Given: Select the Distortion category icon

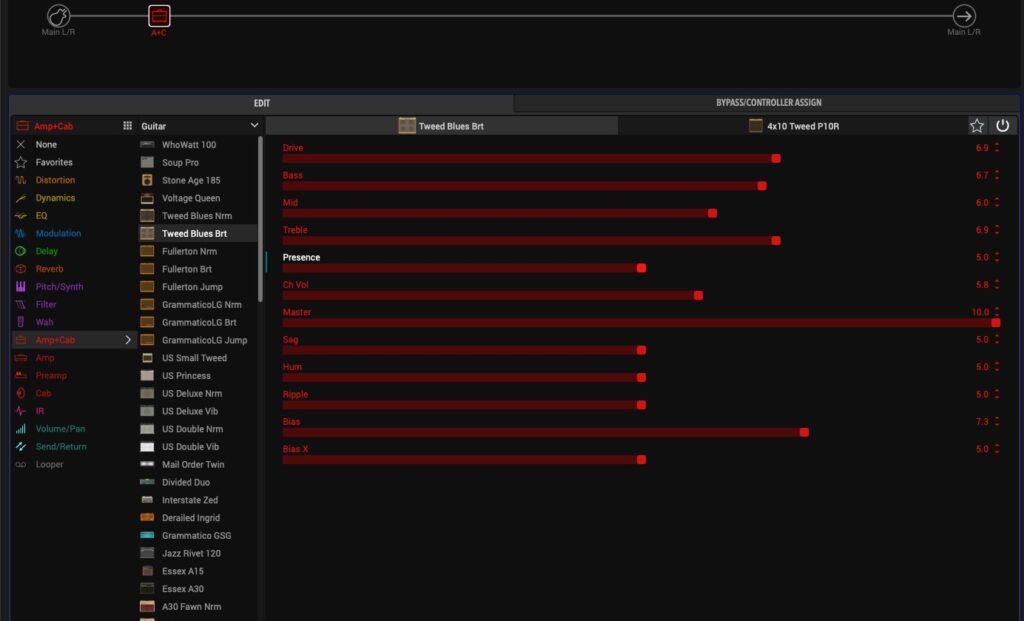Looking at the screenshot, I should click(20, 180).
